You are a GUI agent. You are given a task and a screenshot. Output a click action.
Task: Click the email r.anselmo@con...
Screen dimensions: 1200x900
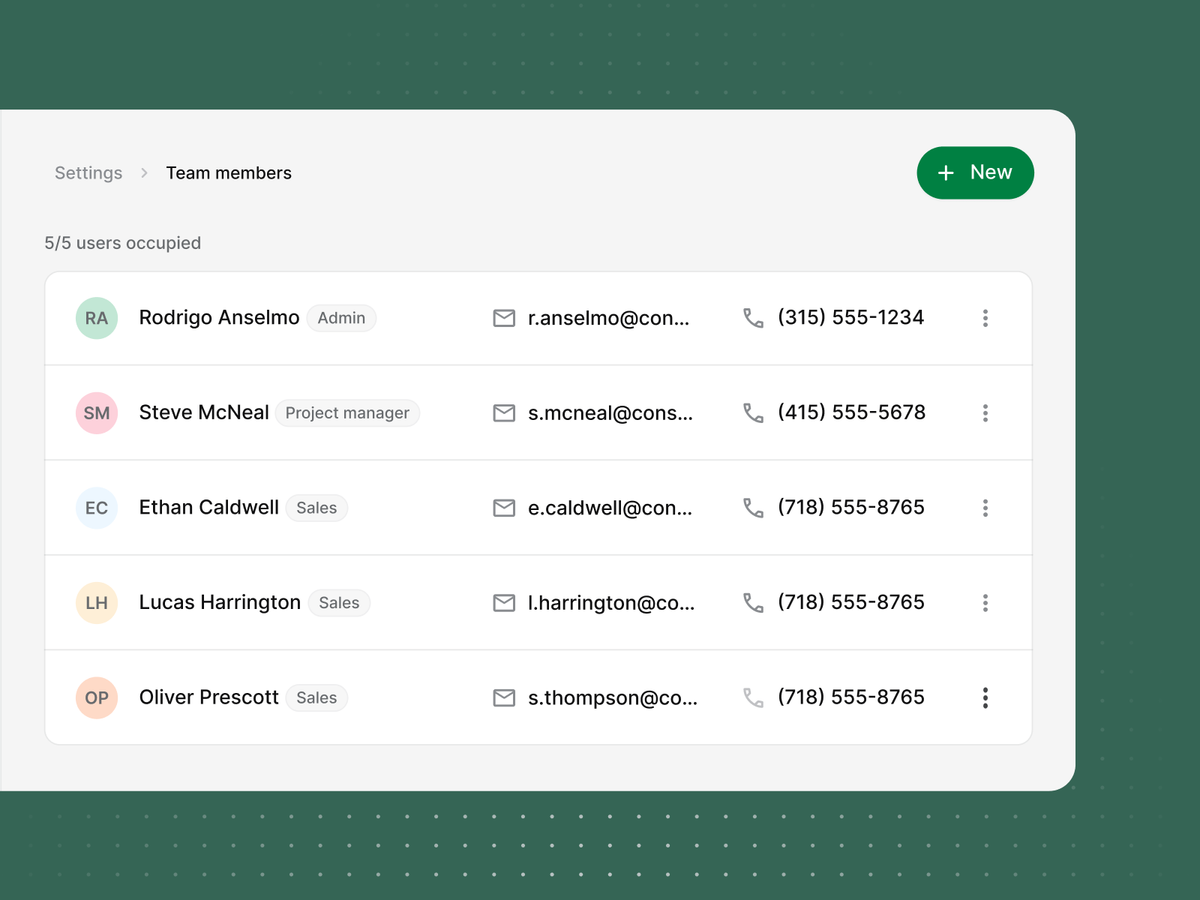(609, 318)
